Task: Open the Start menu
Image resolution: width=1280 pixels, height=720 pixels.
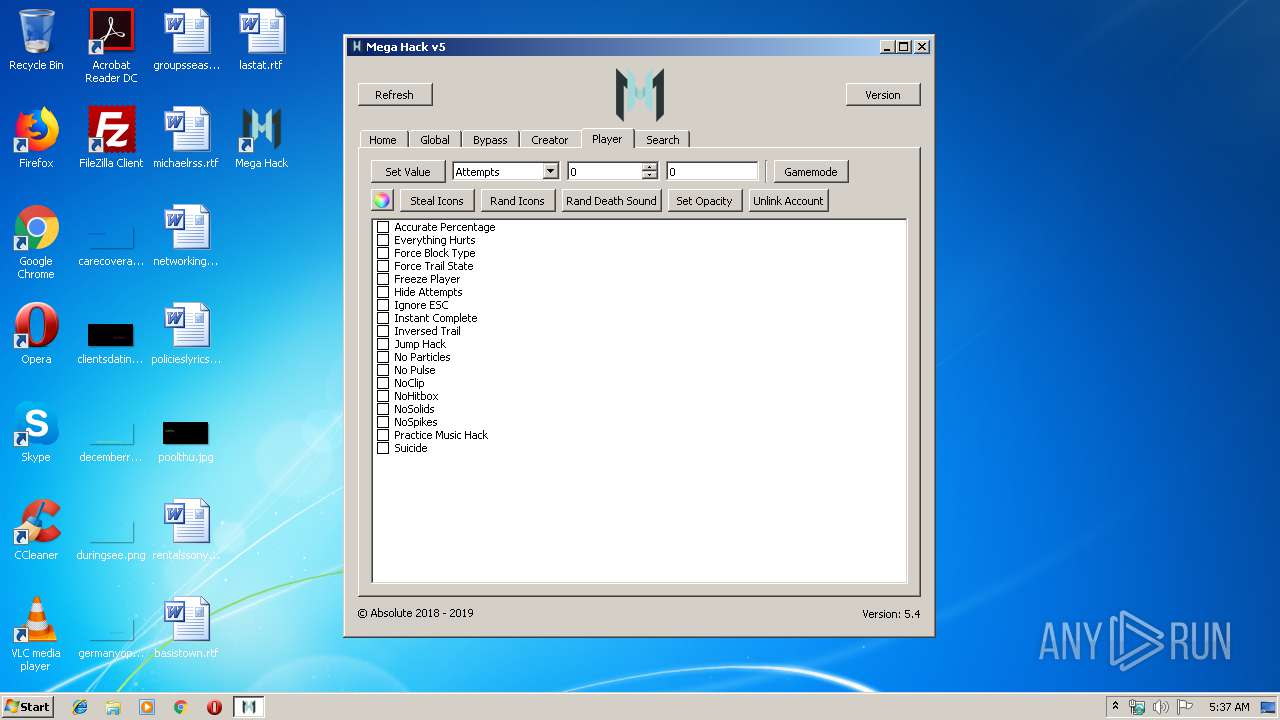Action: coord(28,707)
